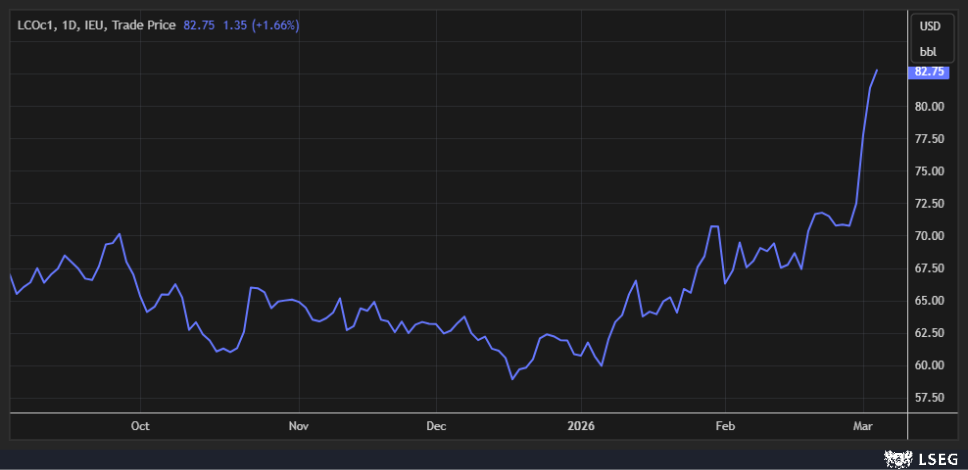
Task: Change the 1D interval in the legend
Action: (72, 24)
